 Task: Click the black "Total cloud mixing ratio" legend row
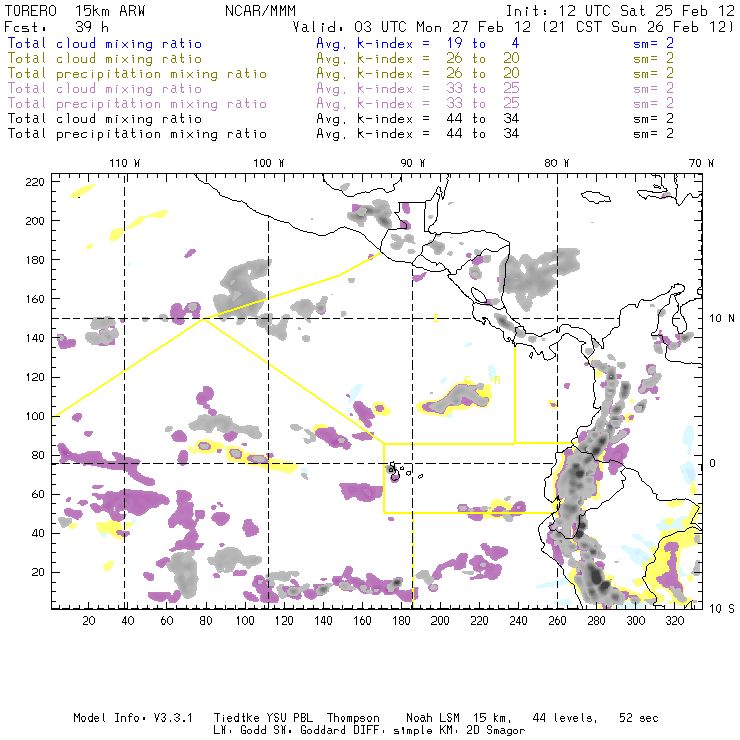coord(105,118)
